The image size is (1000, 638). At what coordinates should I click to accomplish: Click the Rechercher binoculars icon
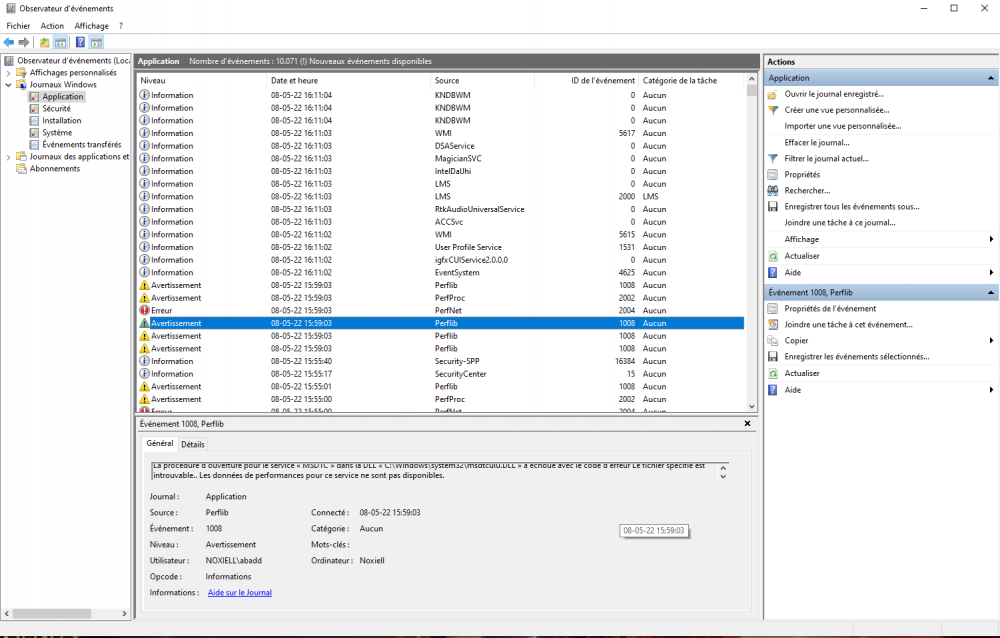click(x=772, y=190)
